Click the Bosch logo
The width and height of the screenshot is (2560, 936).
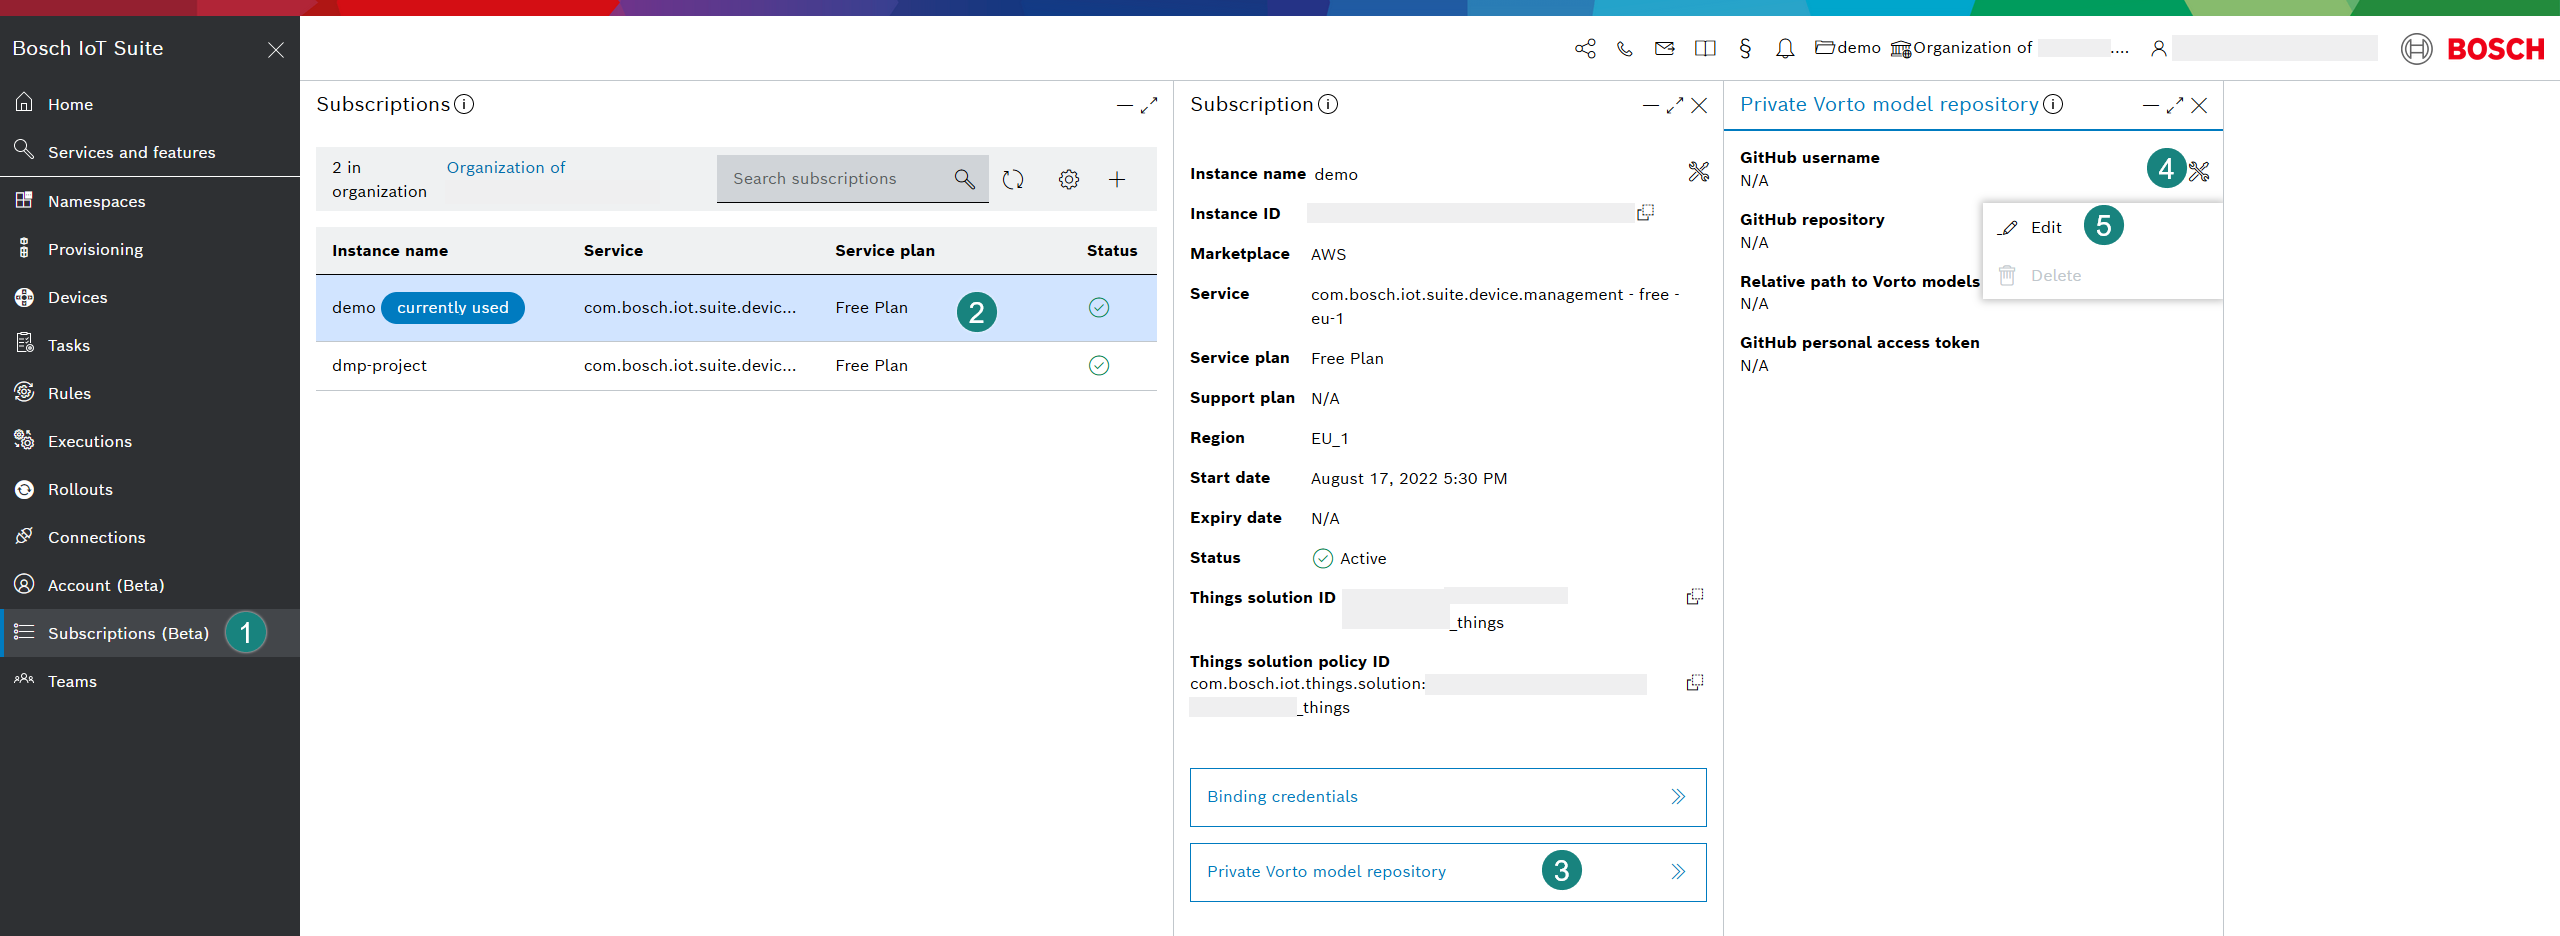2472,49
